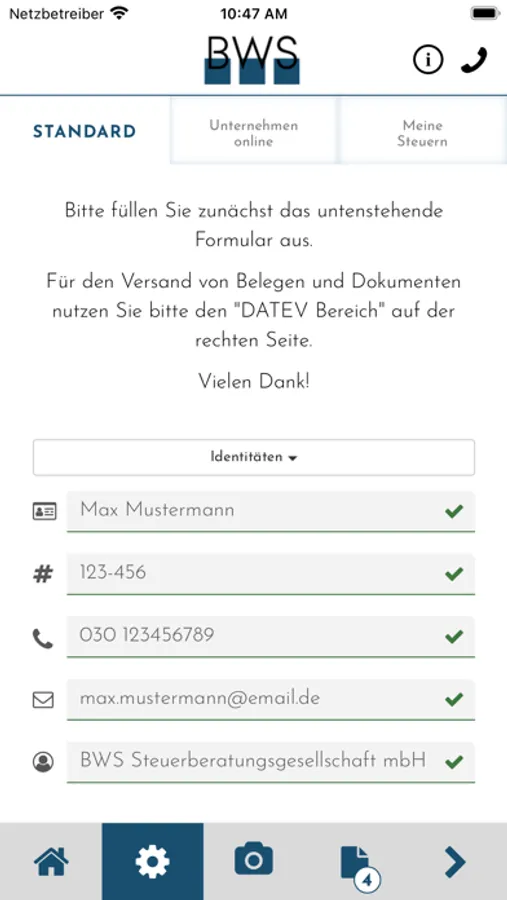Edit the max.mustermann@email.de field
The width and height of the screenshot is (507, 900).
point(270,699)
